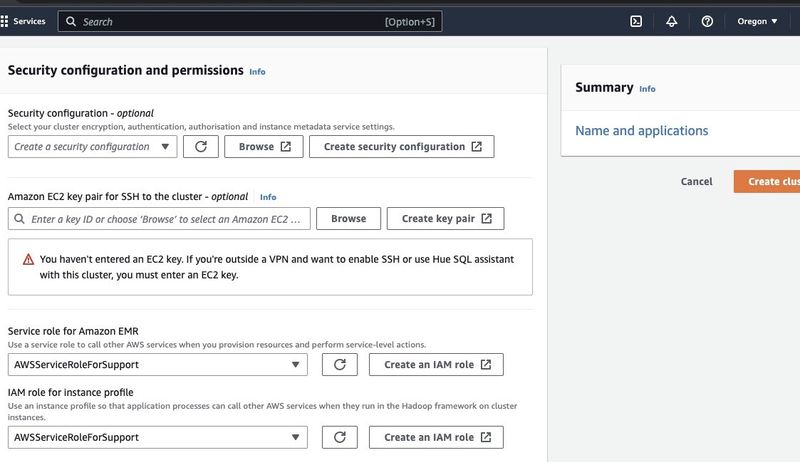
Task: Launch CloudShell from the top bar
Action: (x=636, y=21)
